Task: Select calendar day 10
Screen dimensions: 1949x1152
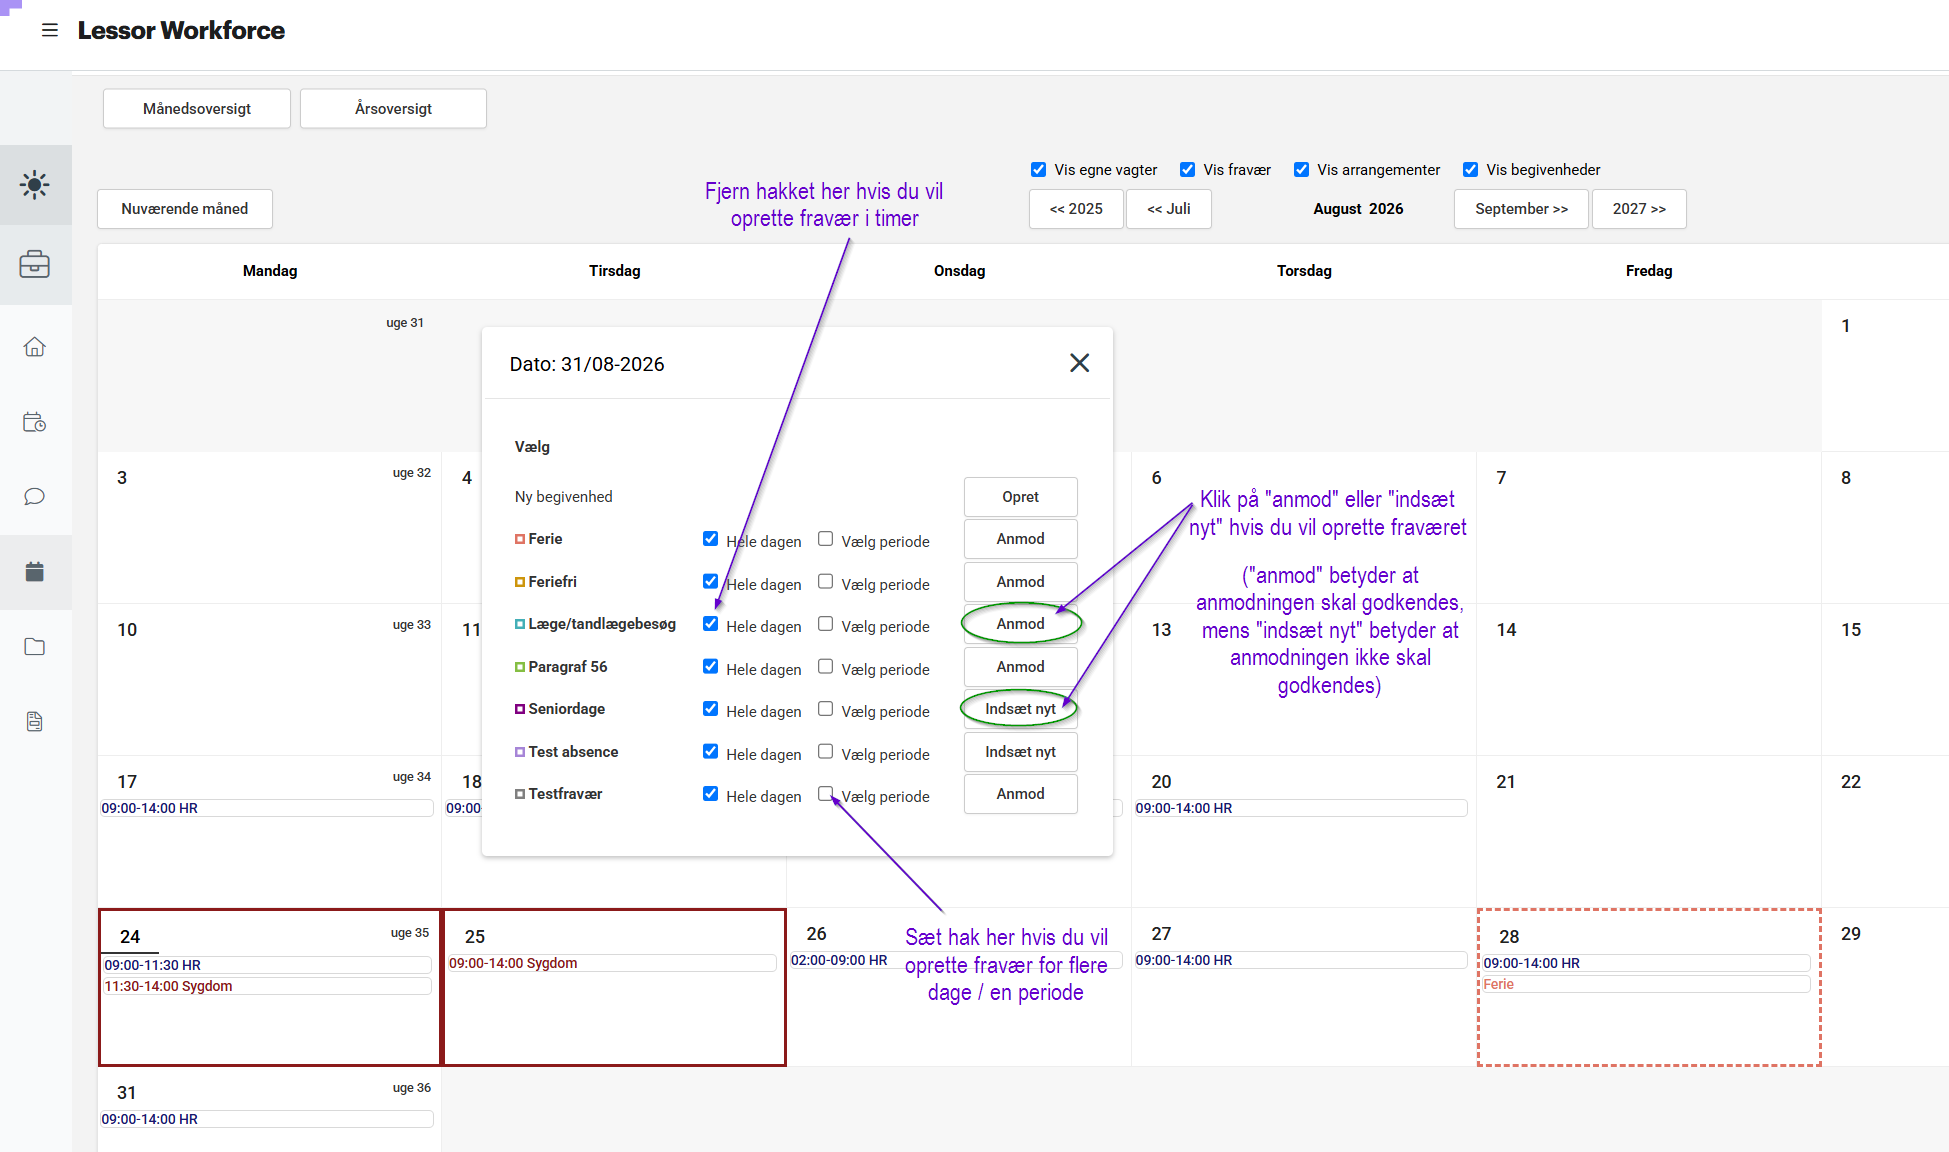Action: pos(269,680)
